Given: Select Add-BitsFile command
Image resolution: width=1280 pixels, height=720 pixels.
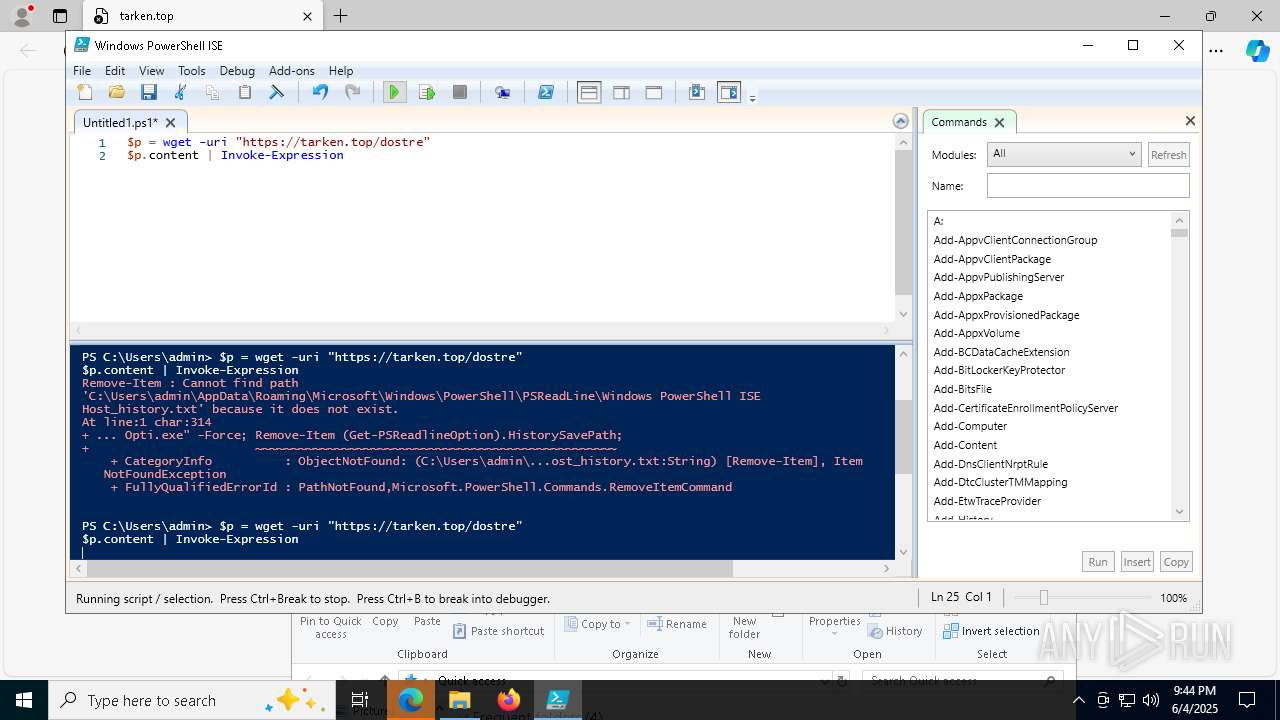Looking at the screenshot, I should [963, 389].
